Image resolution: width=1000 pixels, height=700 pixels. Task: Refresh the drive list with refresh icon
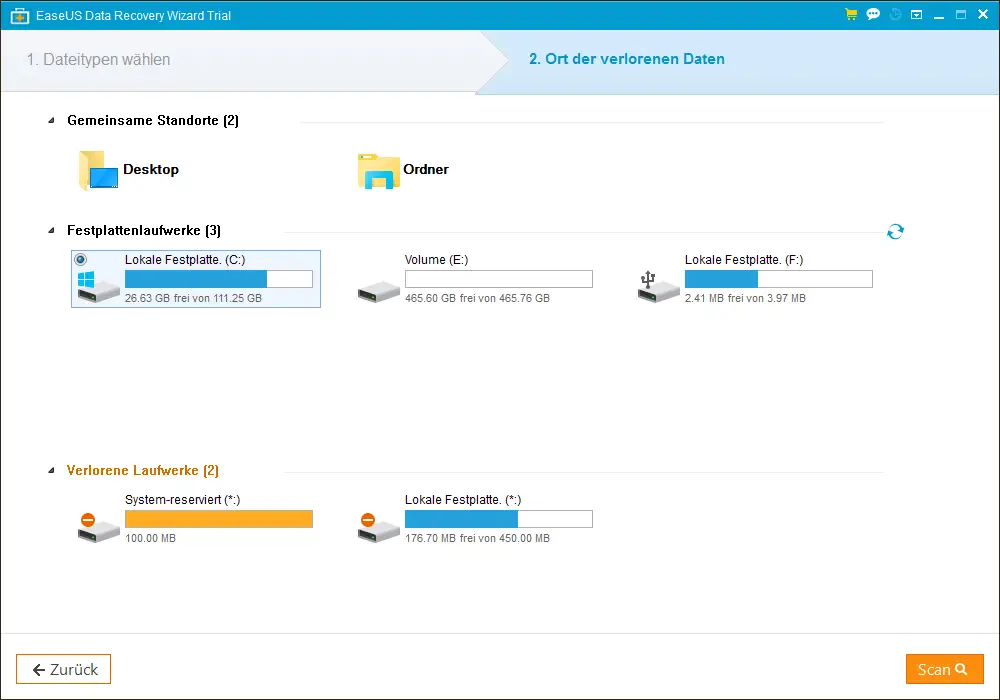895,231
